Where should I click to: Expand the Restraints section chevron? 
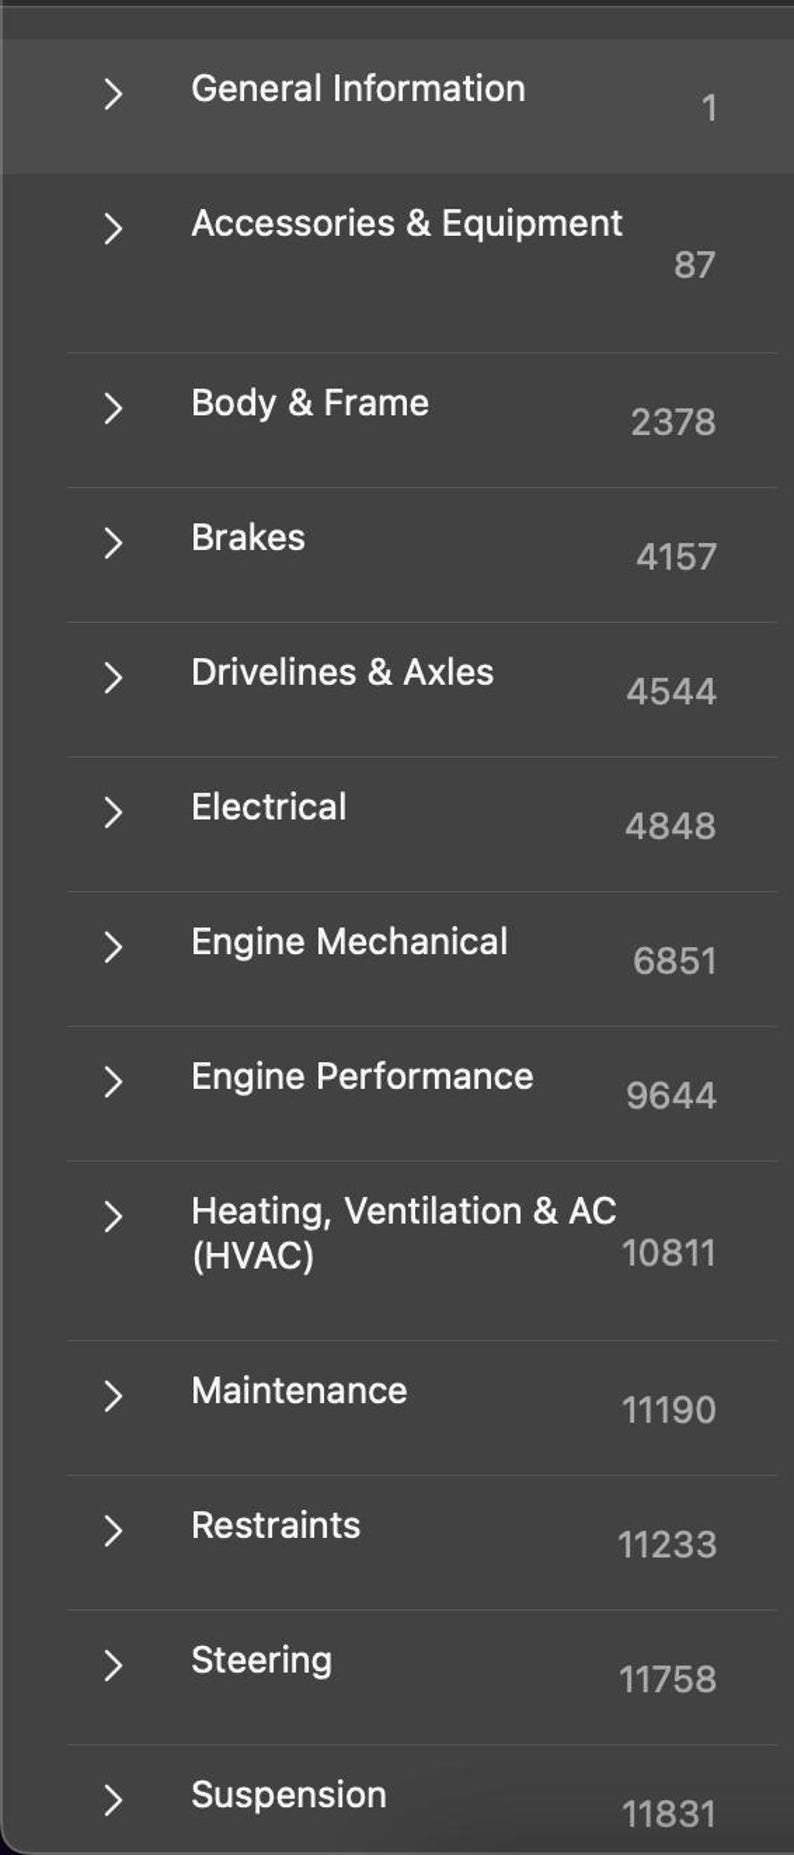(113, 1531)
